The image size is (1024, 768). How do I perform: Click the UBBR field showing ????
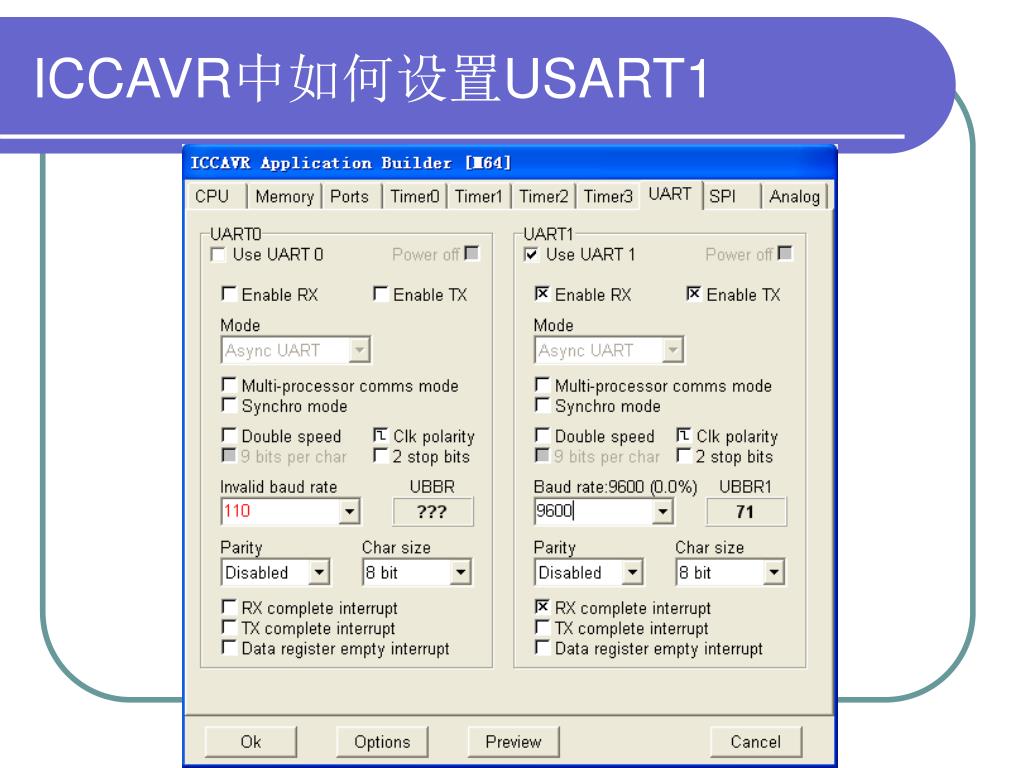[432, 511]
